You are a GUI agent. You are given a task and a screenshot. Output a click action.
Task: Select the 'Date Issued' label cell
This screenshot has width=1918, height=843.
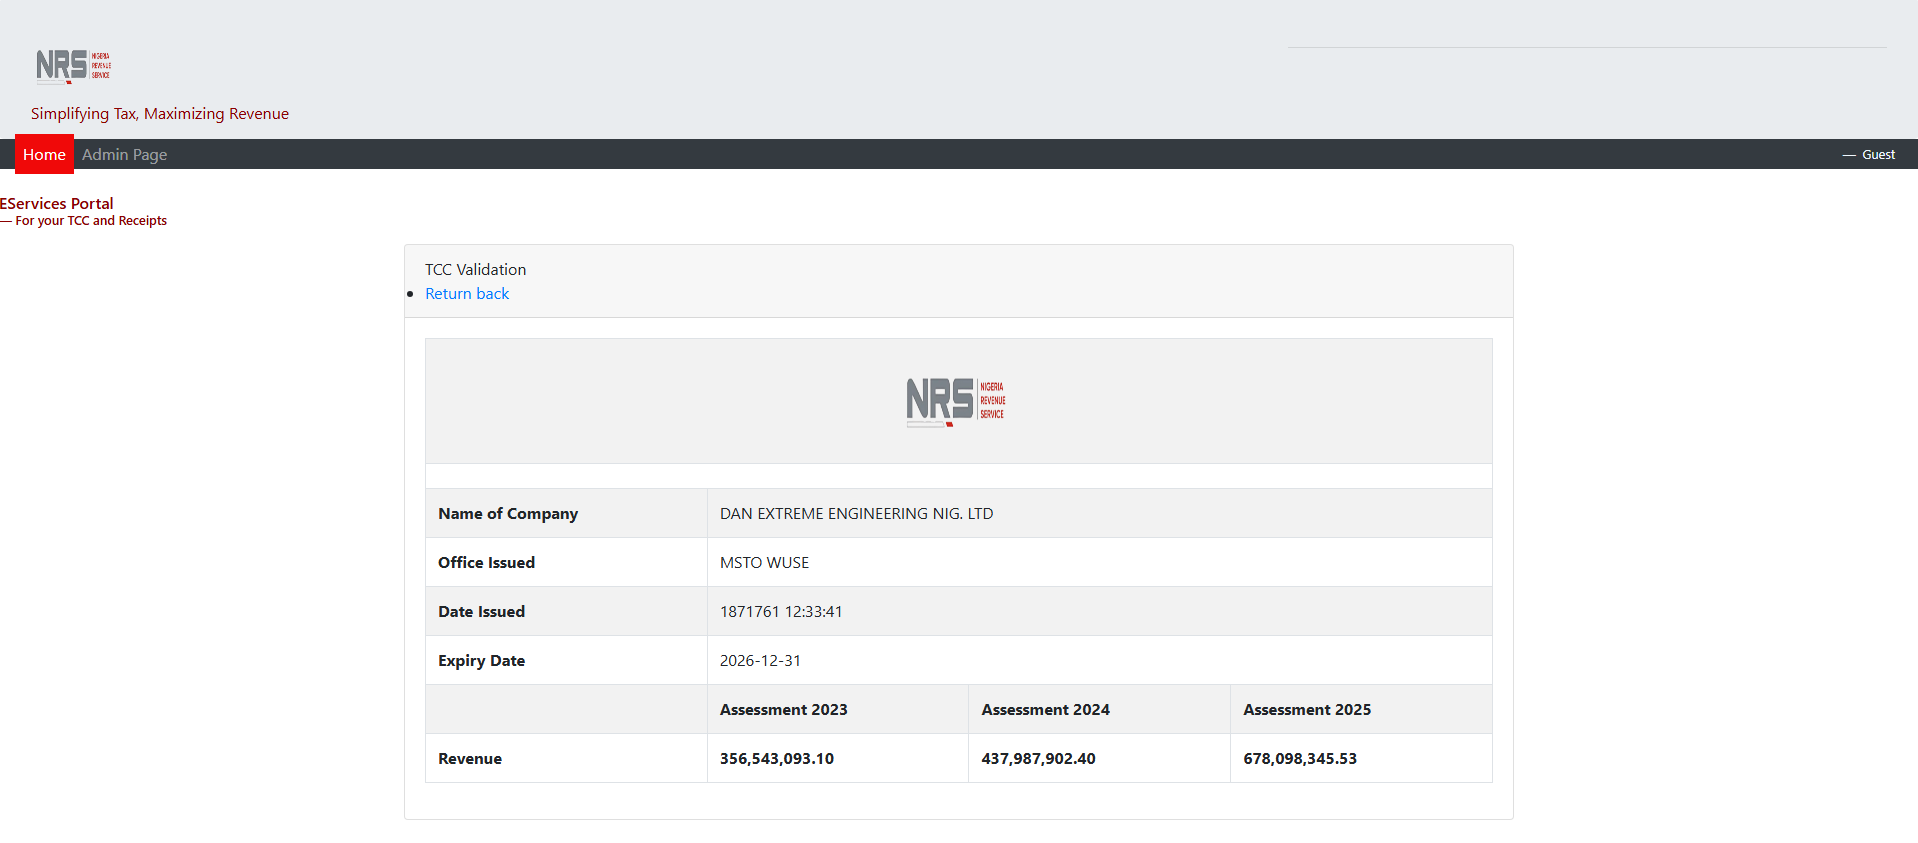pyautogui.click(x=566, y=611)
